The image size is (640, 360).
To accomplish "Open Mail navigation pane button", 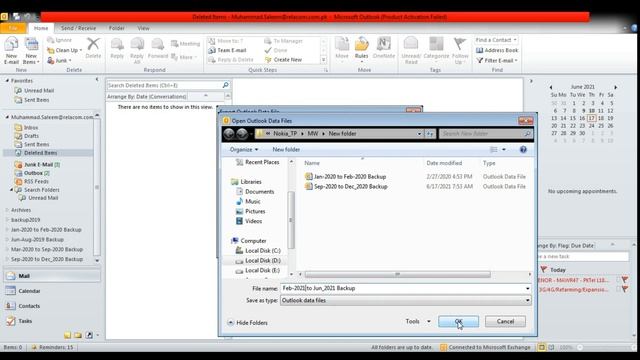I will pyautogui.click(x=51, y=276).
